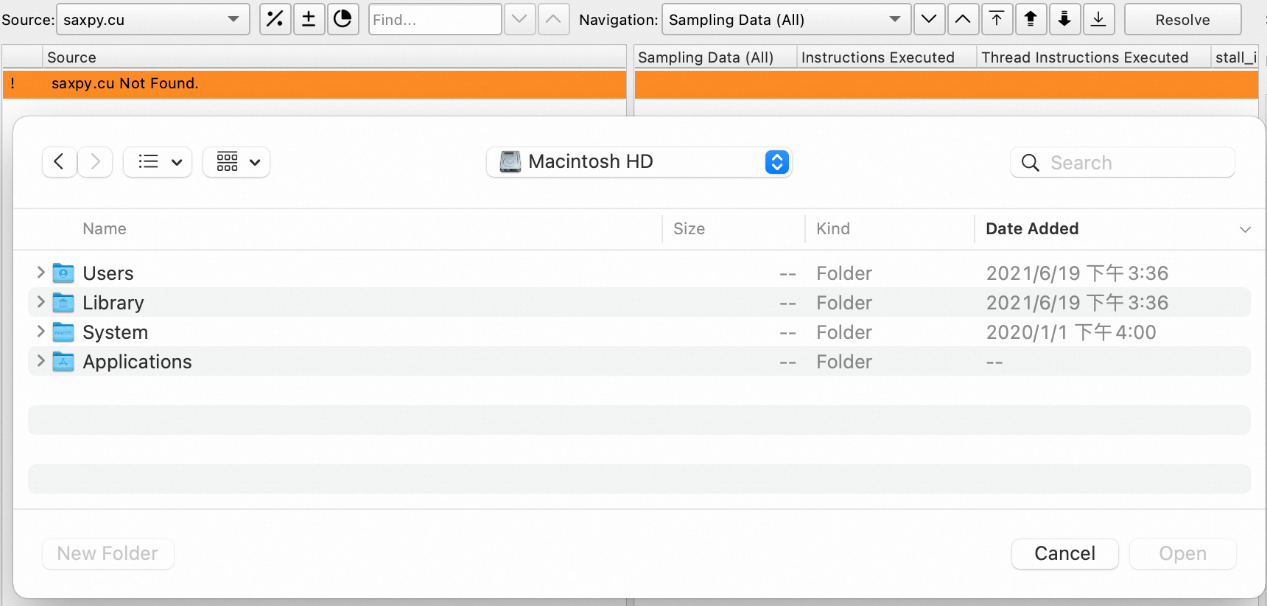Click the bold down arrow navigation icon
1267x606 pixels.
[1064, 19]
